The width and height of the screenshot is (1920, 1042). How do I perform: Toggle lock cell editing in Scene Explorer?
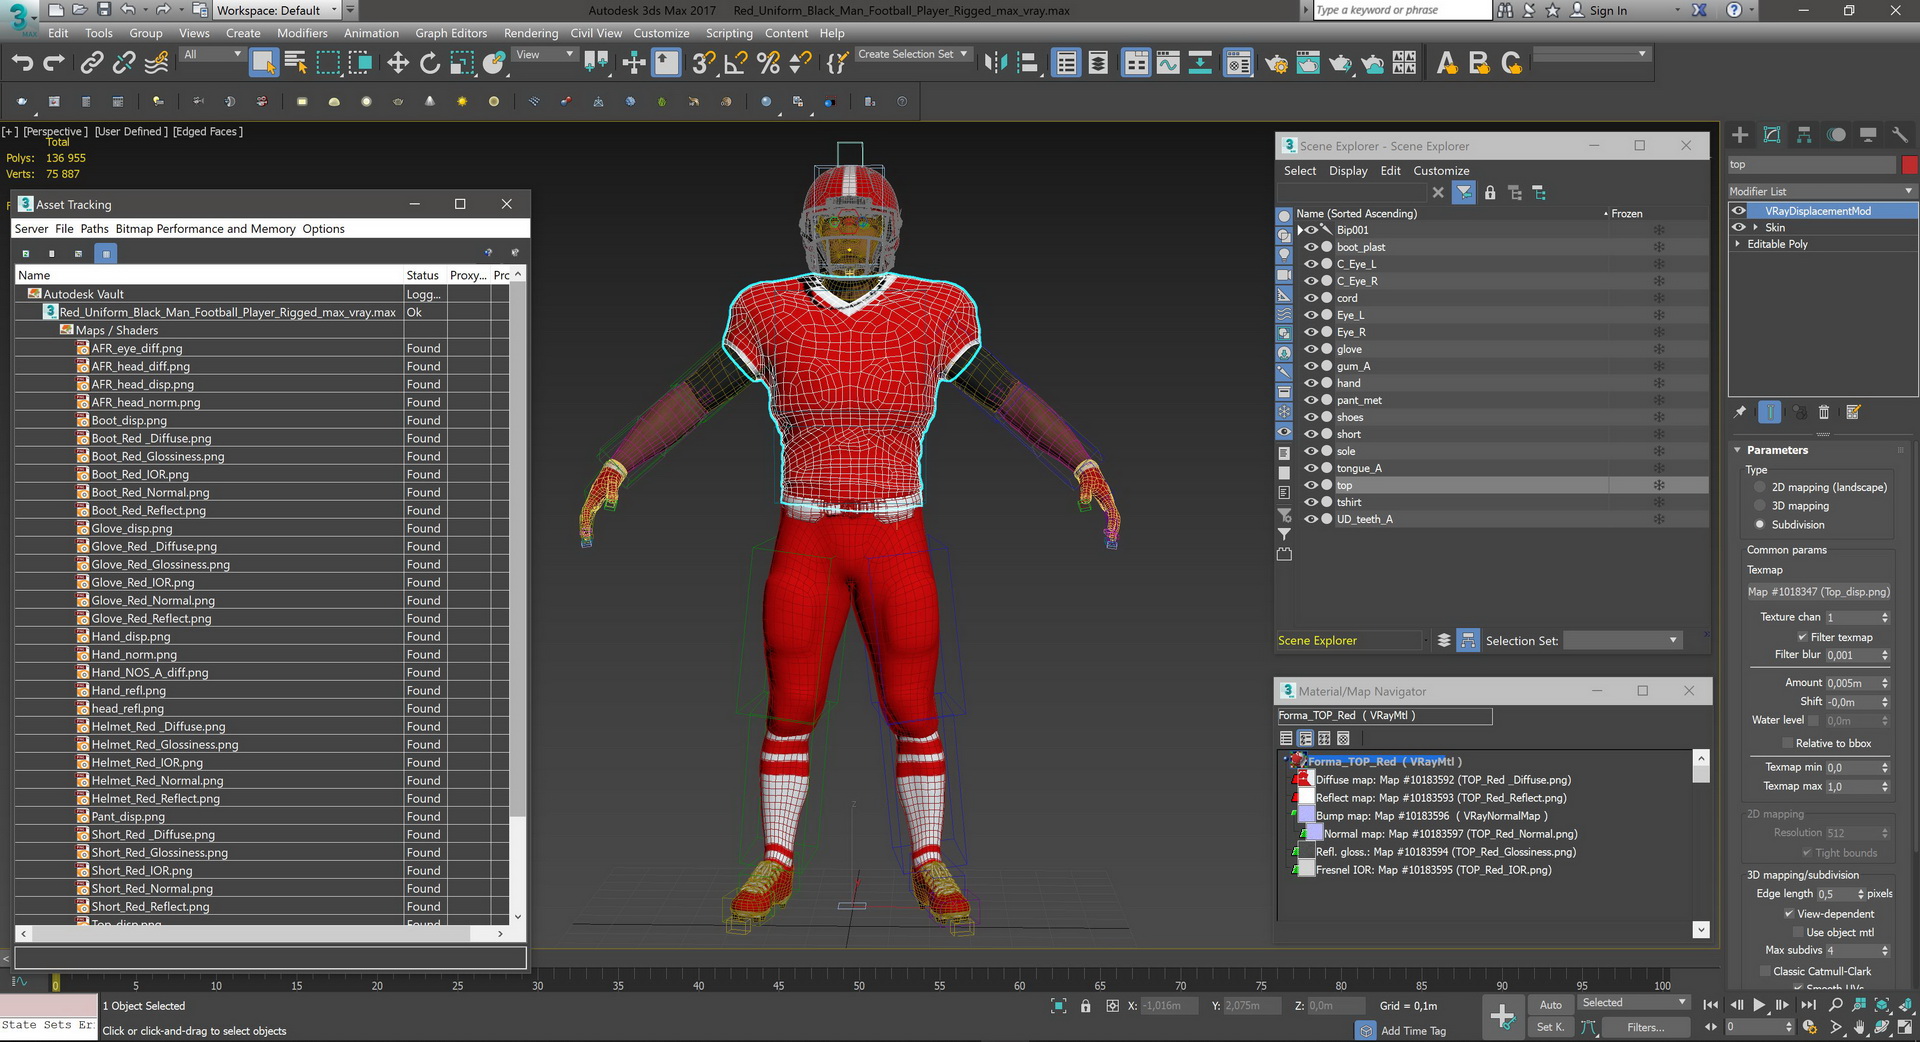1490,193
